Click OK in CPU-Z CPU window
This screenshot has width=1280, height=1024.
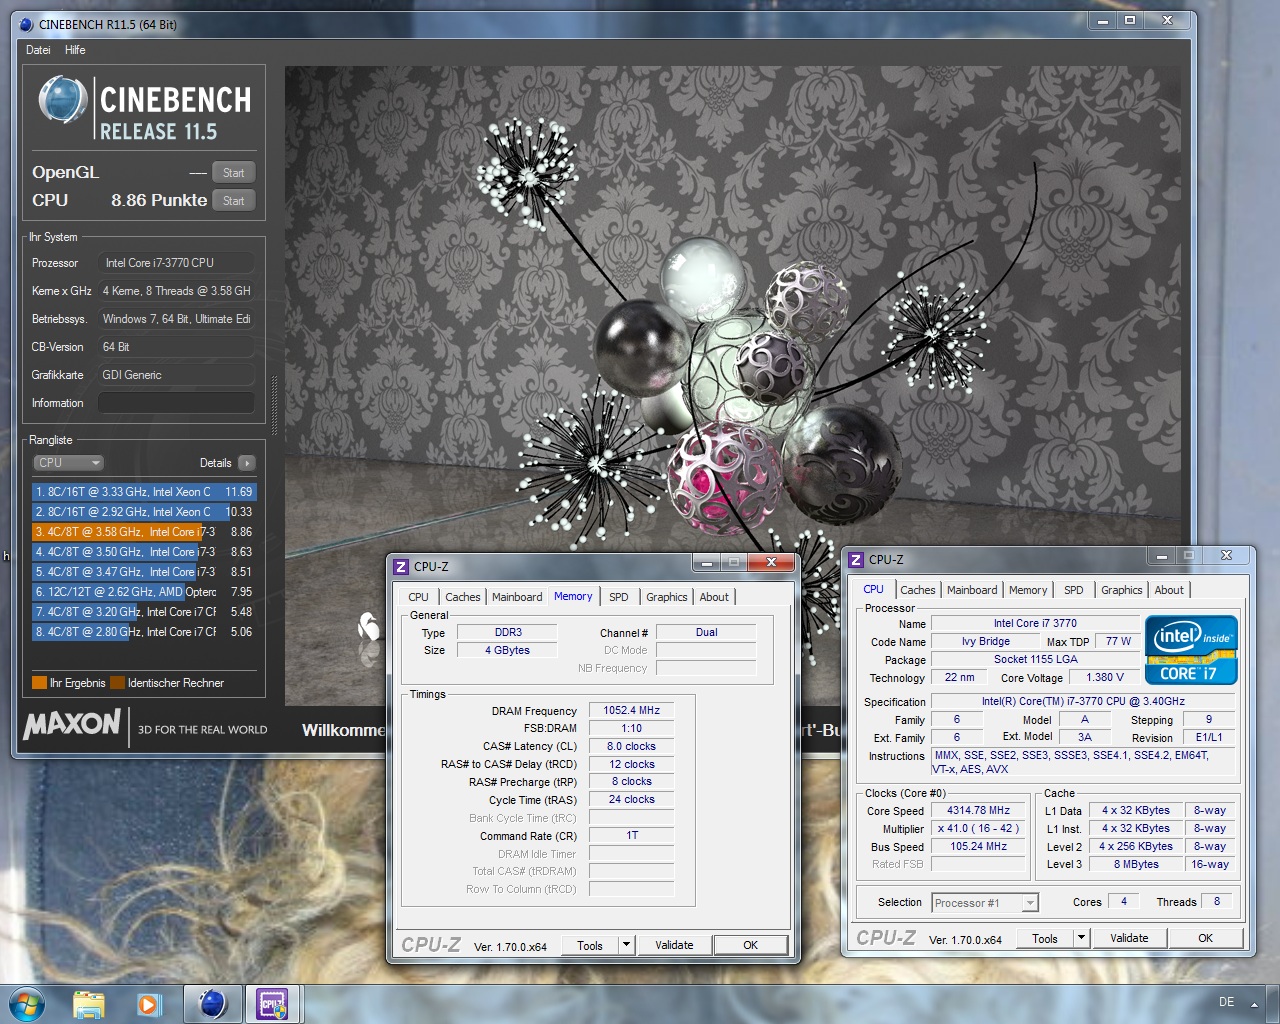click(x=1206, y=938)
